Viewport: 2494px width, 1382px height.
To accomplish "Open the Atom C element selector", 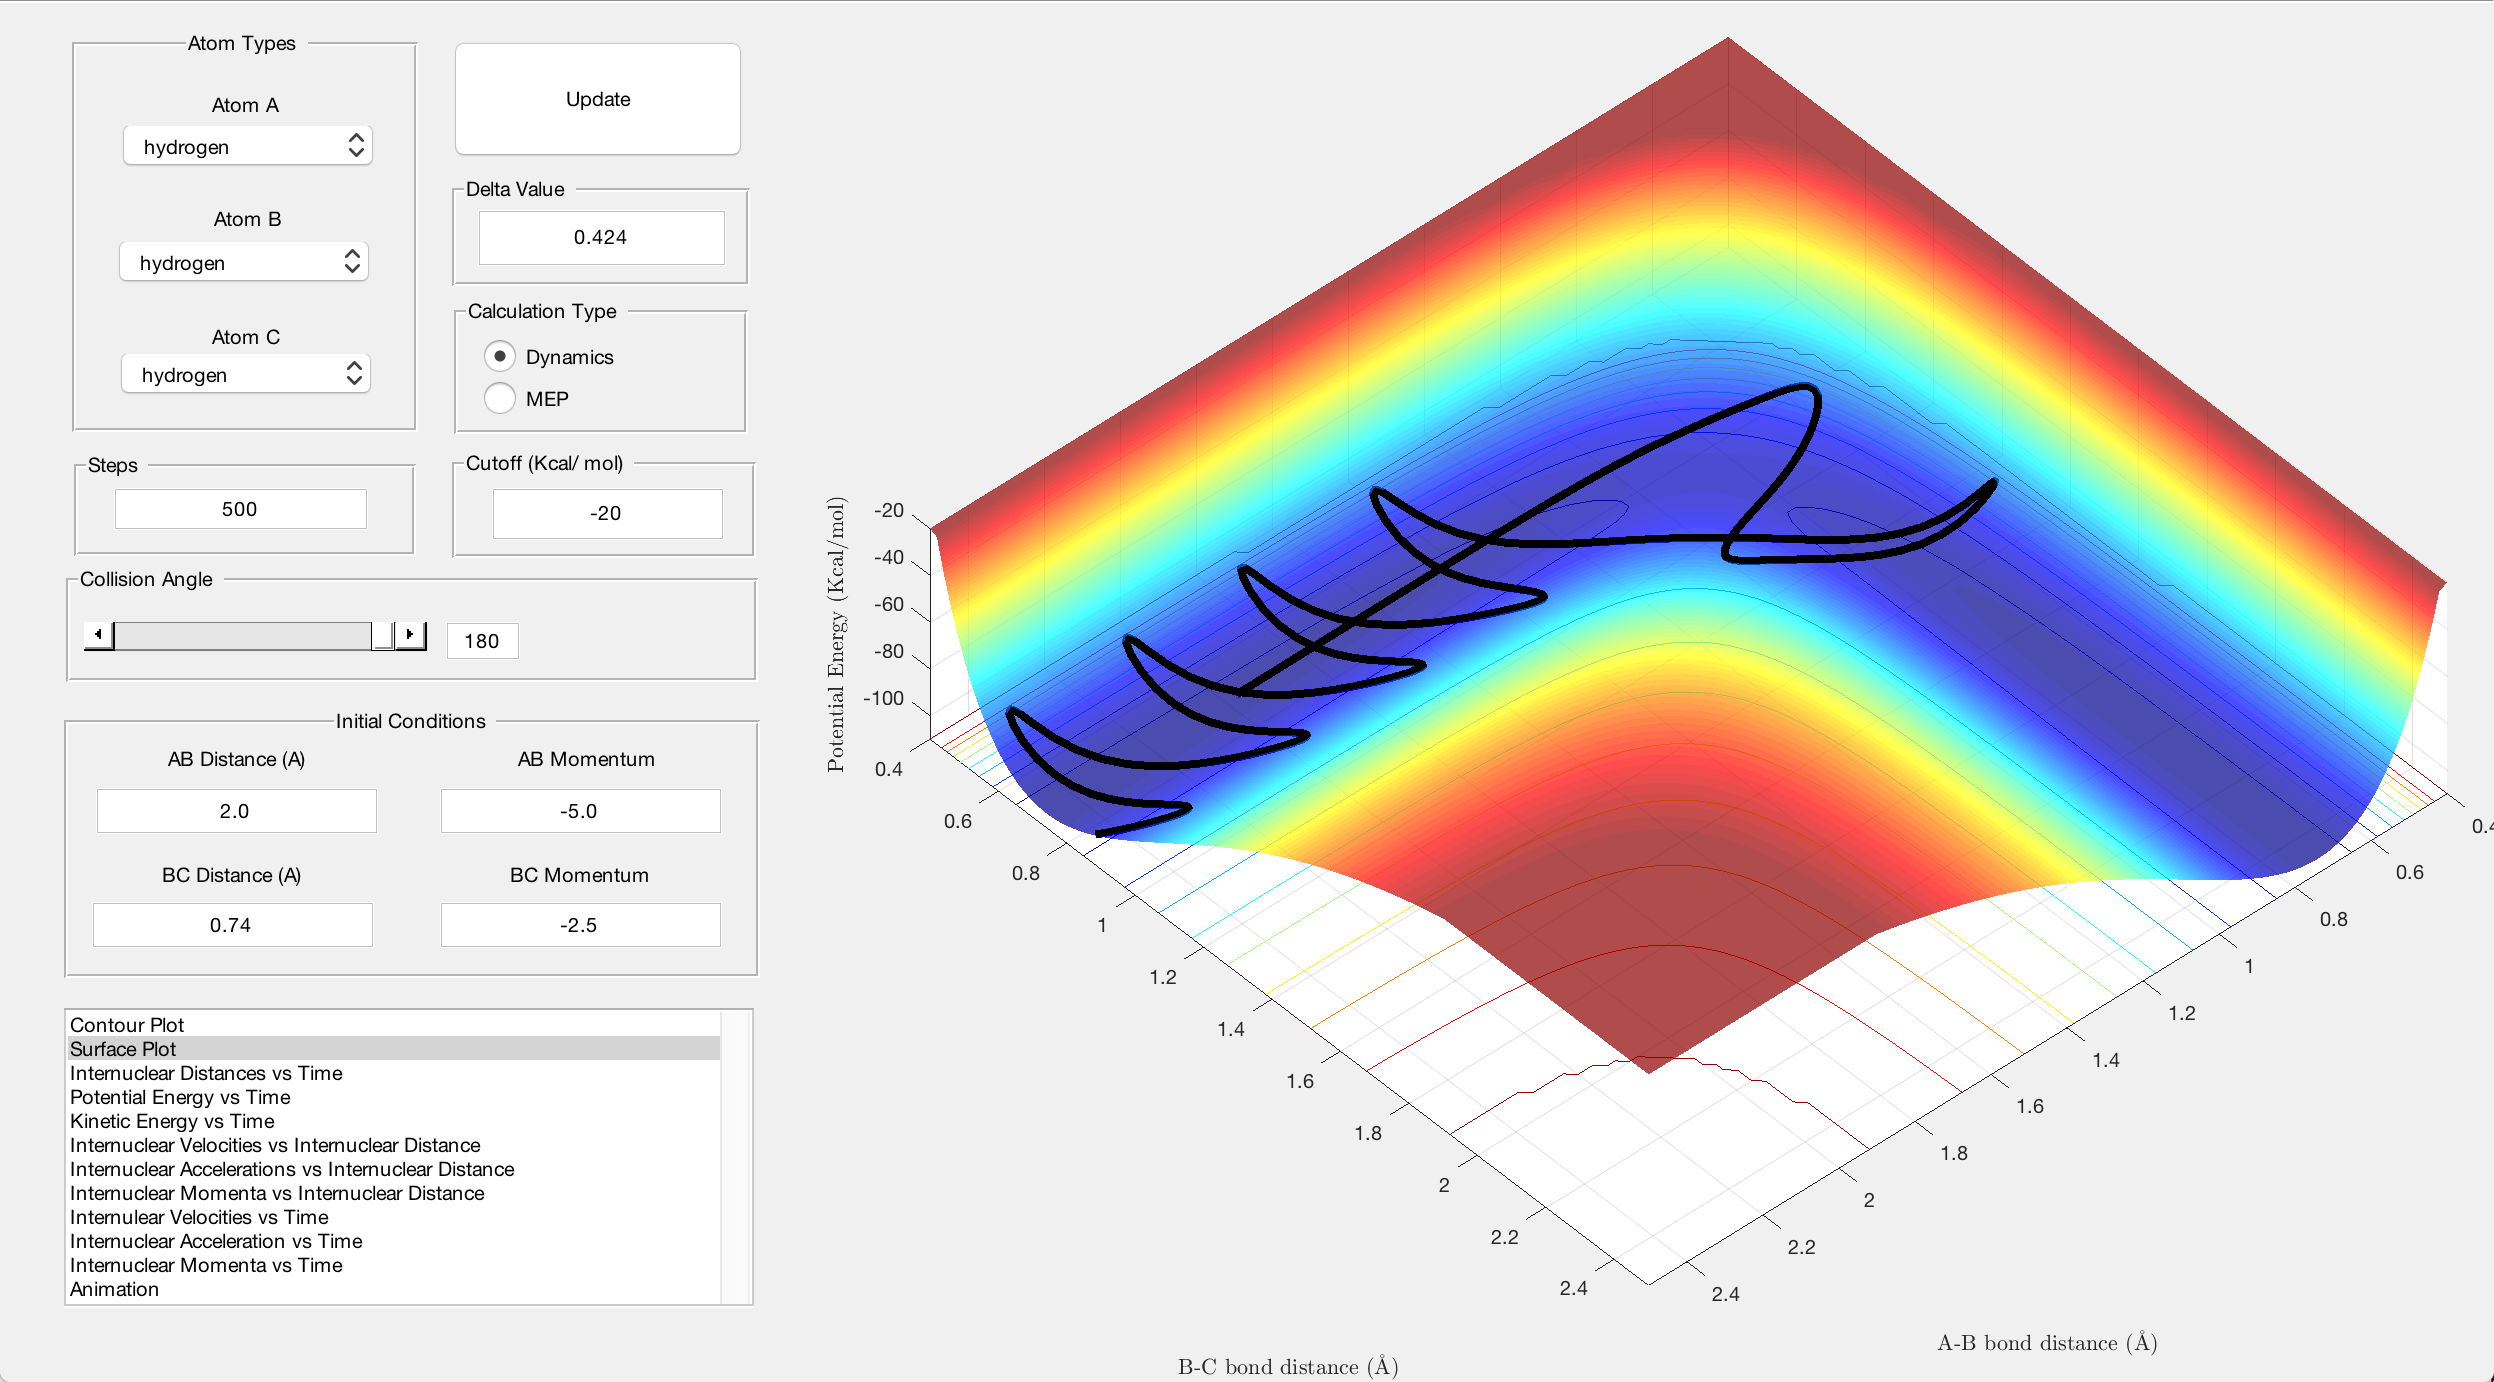I will [x=246, y=375].
